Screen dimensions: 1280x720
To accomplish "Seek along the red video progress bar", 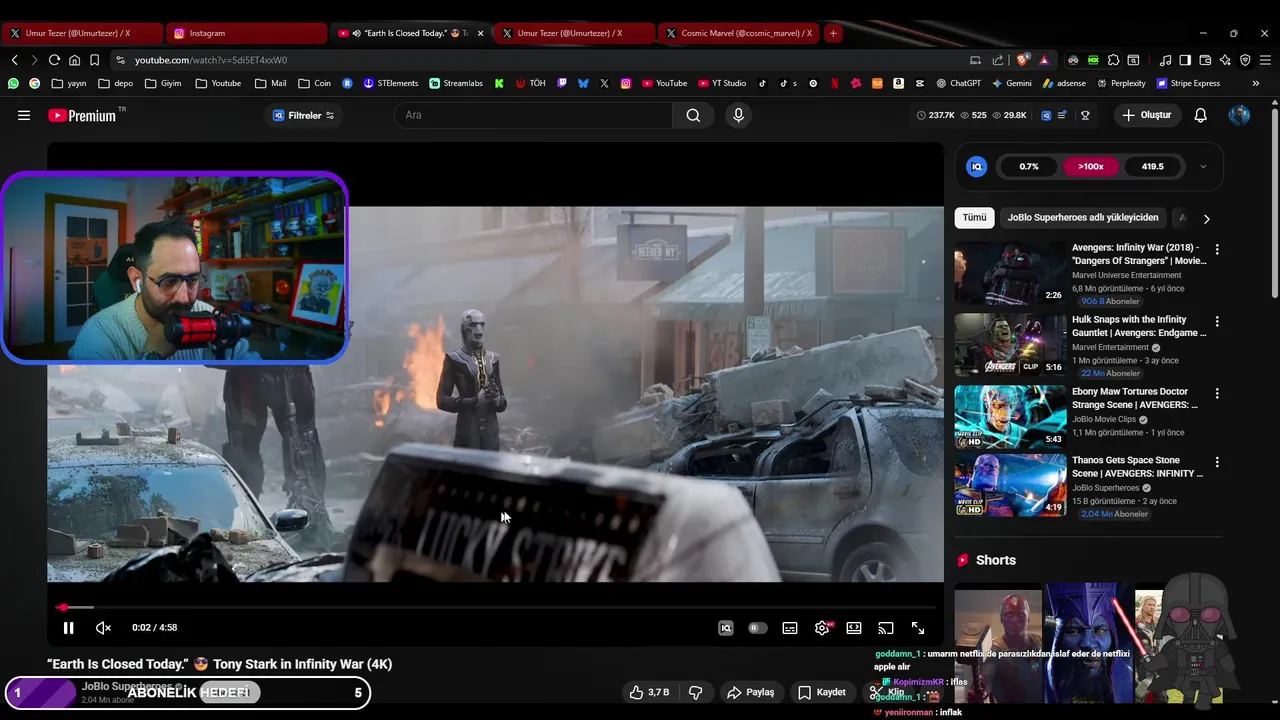I will pos(496,607).
